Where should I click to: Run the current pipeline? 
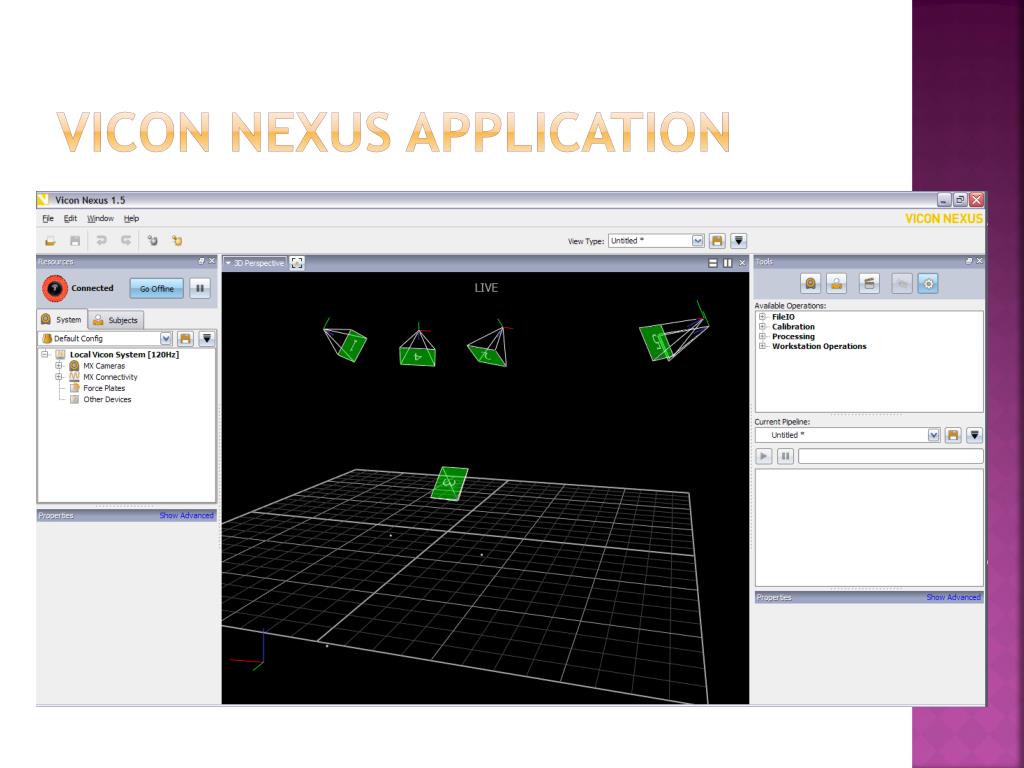coord(763,456)
